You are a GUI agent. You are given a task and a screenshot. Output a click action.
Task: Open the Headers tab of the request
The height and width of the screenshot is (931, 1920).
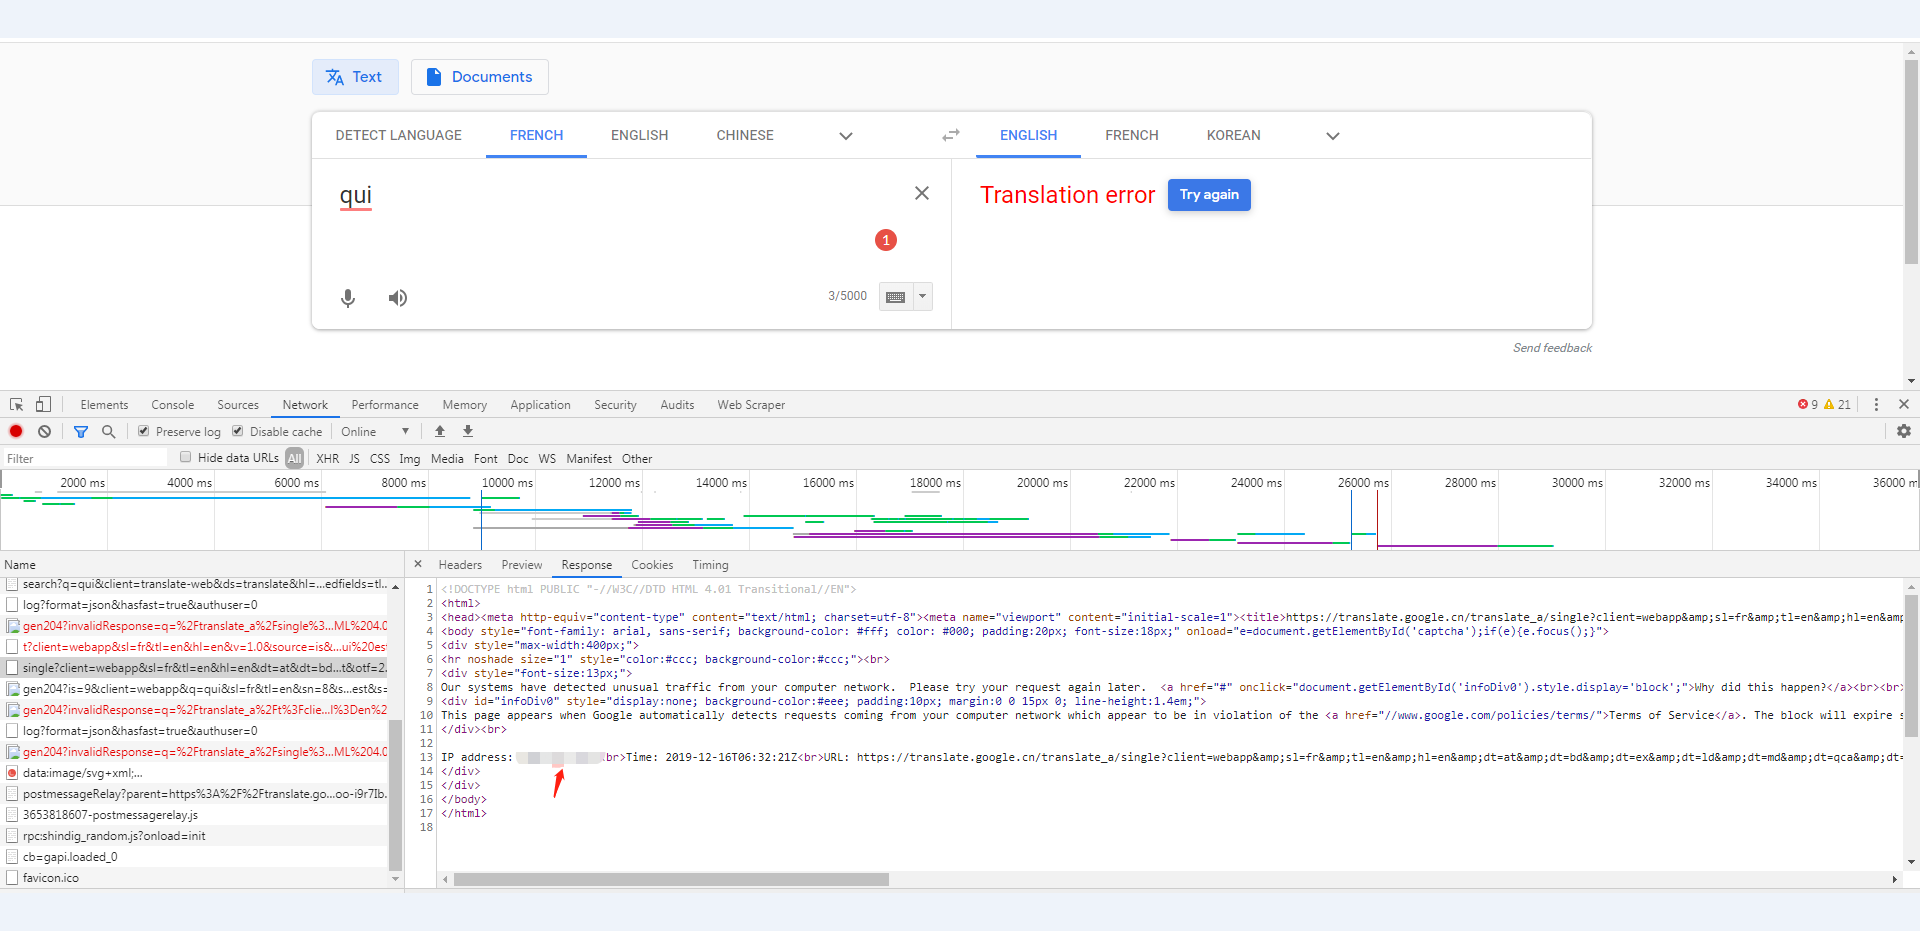coord(460,565)
